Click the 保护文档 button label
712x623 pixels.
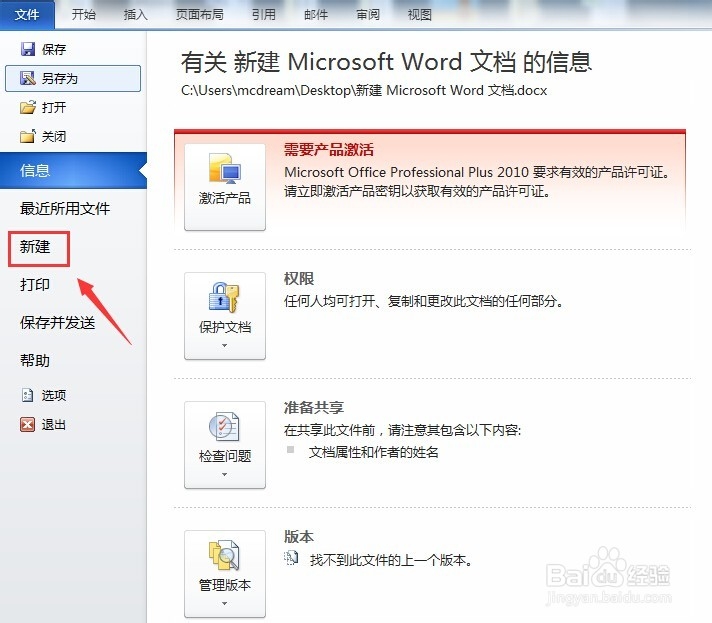225,327
